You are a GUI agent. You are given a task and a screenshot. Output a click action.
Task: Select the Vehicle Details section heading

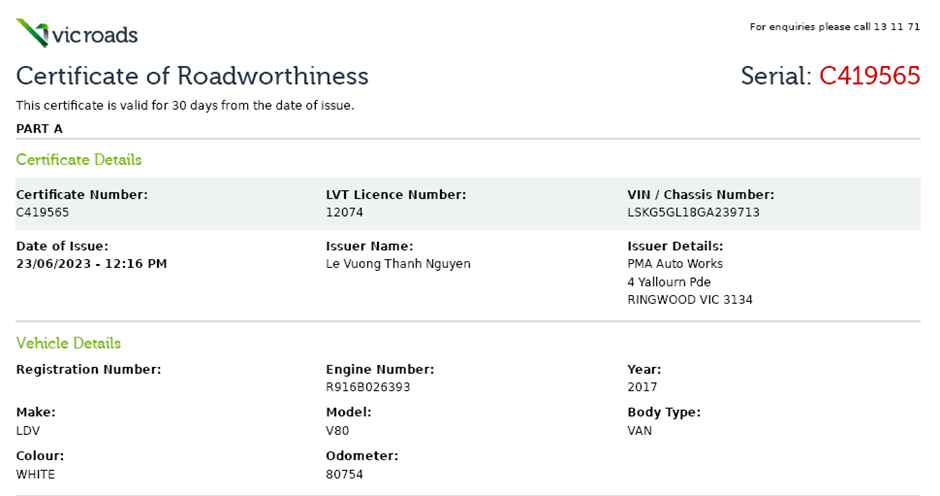[x=68, y=343]
